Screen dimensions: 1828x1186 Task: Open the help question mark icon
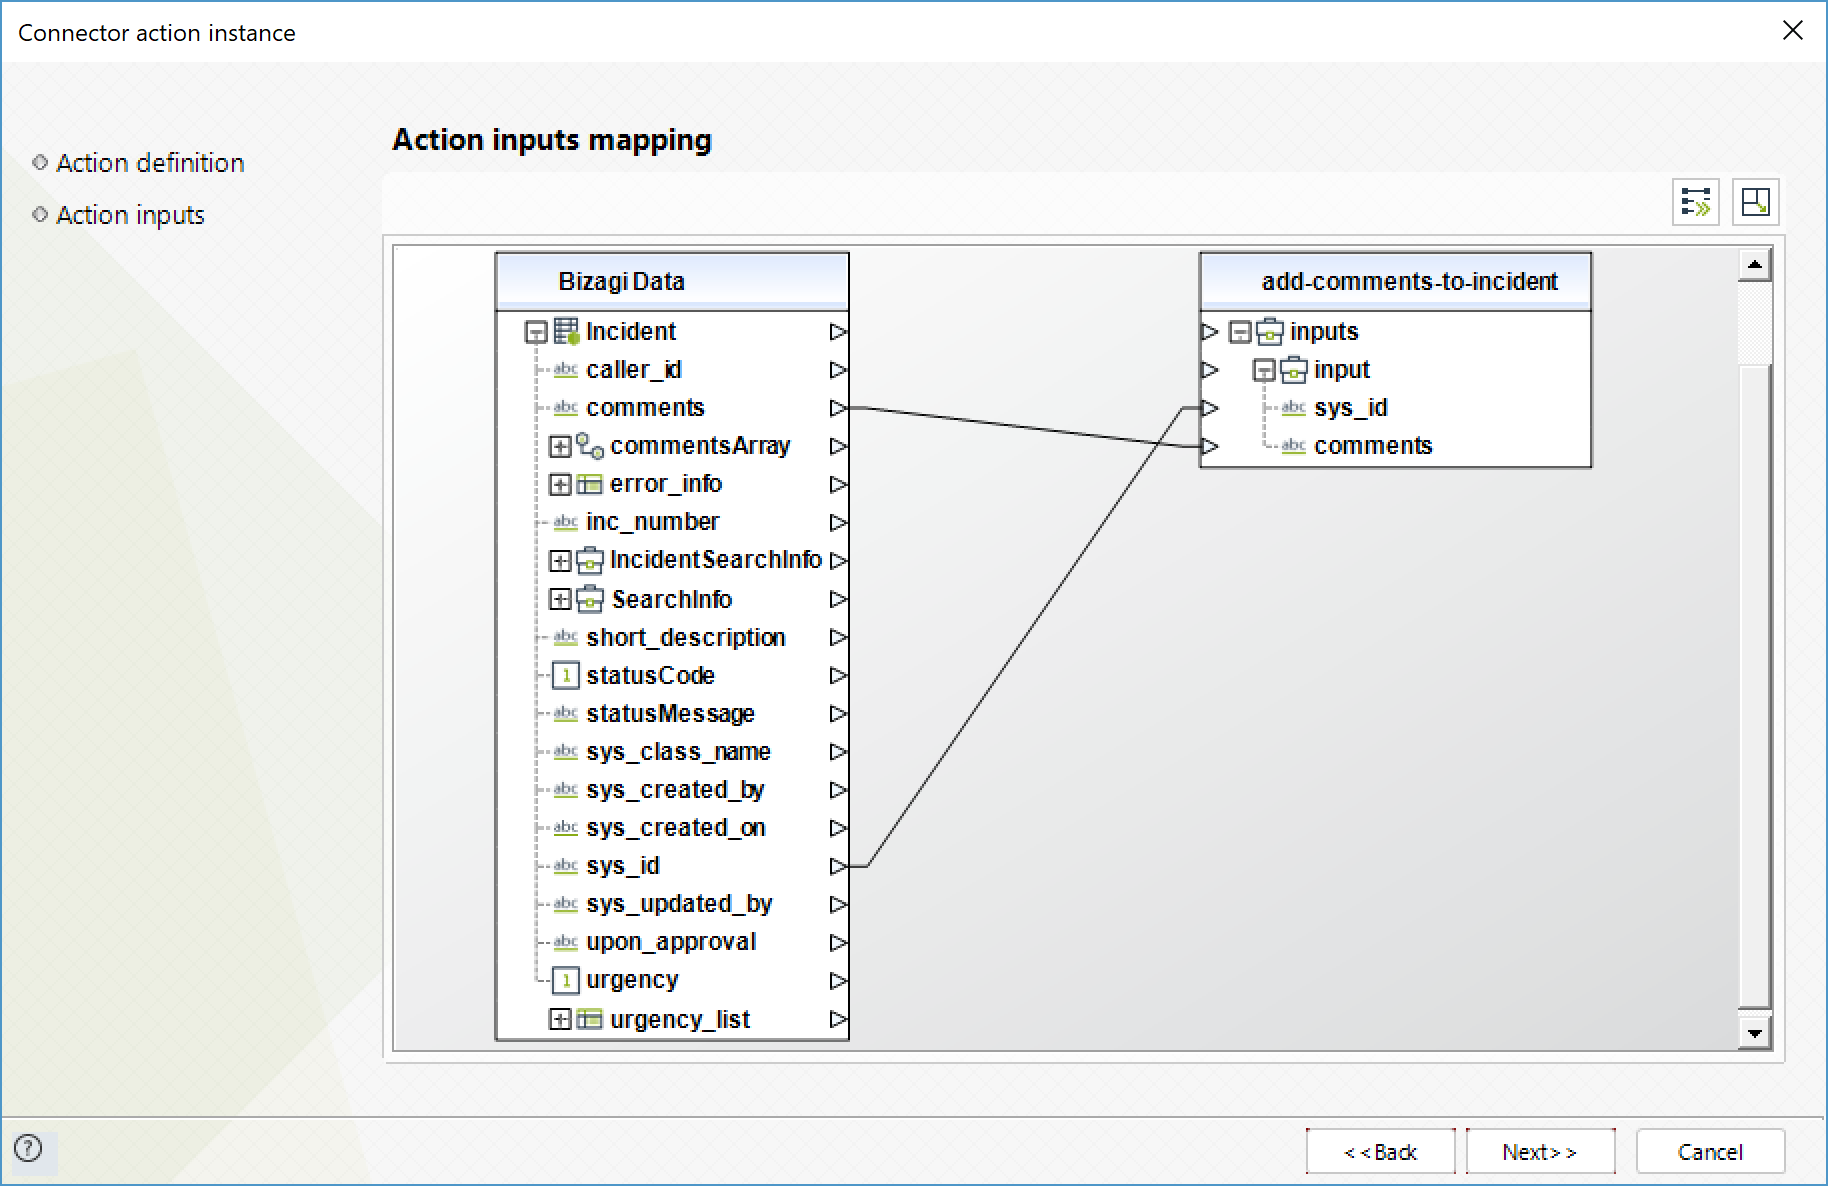tap(28, 1148)
